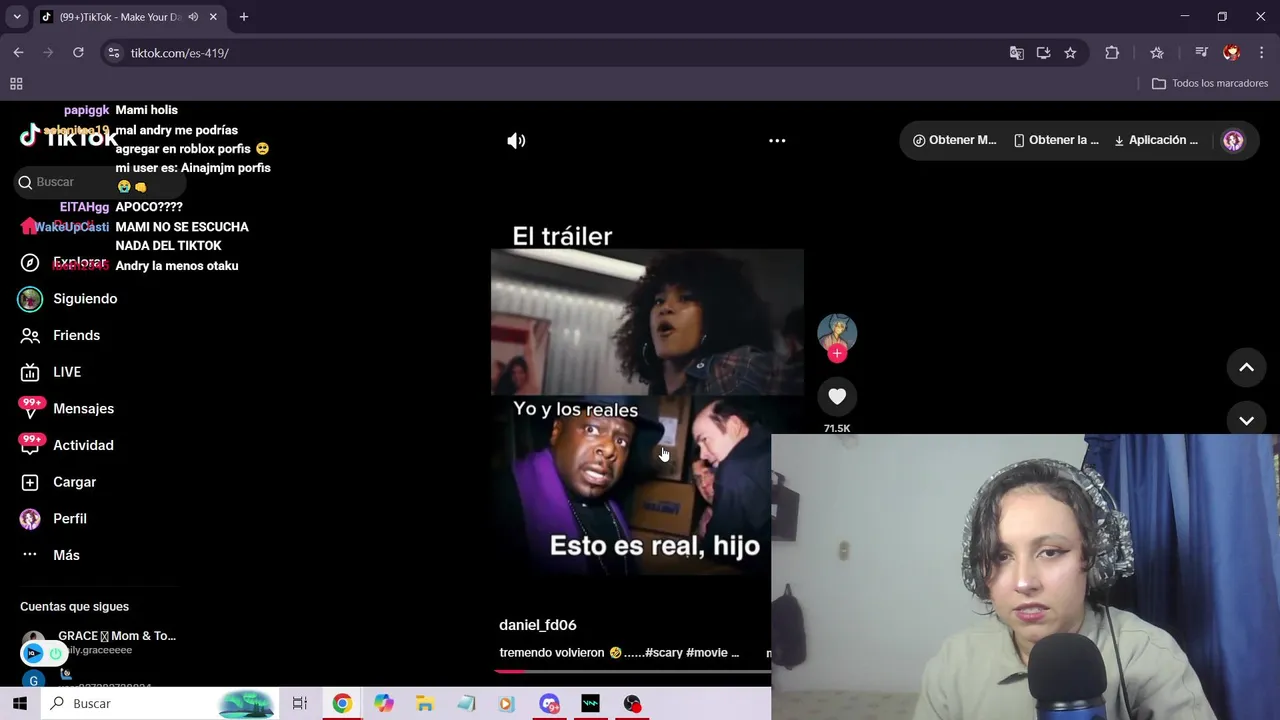Expand the Más menu
The height and width of the screenshot is (720, 1280).
point(50,555)
